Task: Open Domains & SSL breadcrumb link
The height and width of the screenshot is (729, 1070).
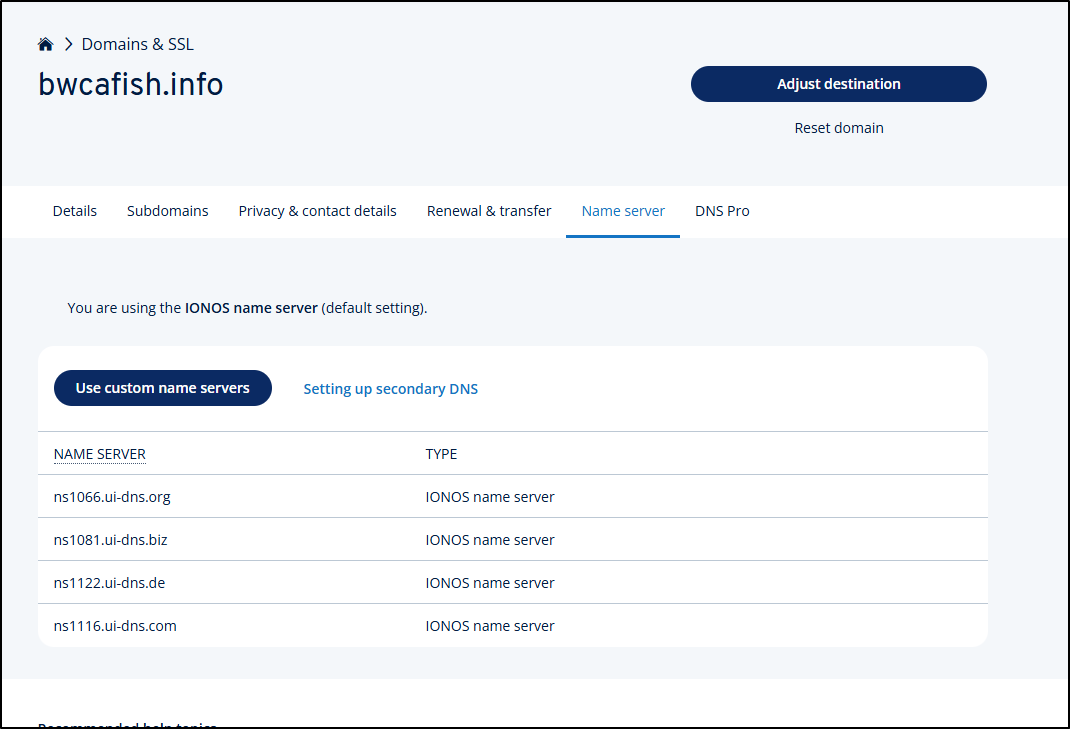Action: [x=137, y=44]
